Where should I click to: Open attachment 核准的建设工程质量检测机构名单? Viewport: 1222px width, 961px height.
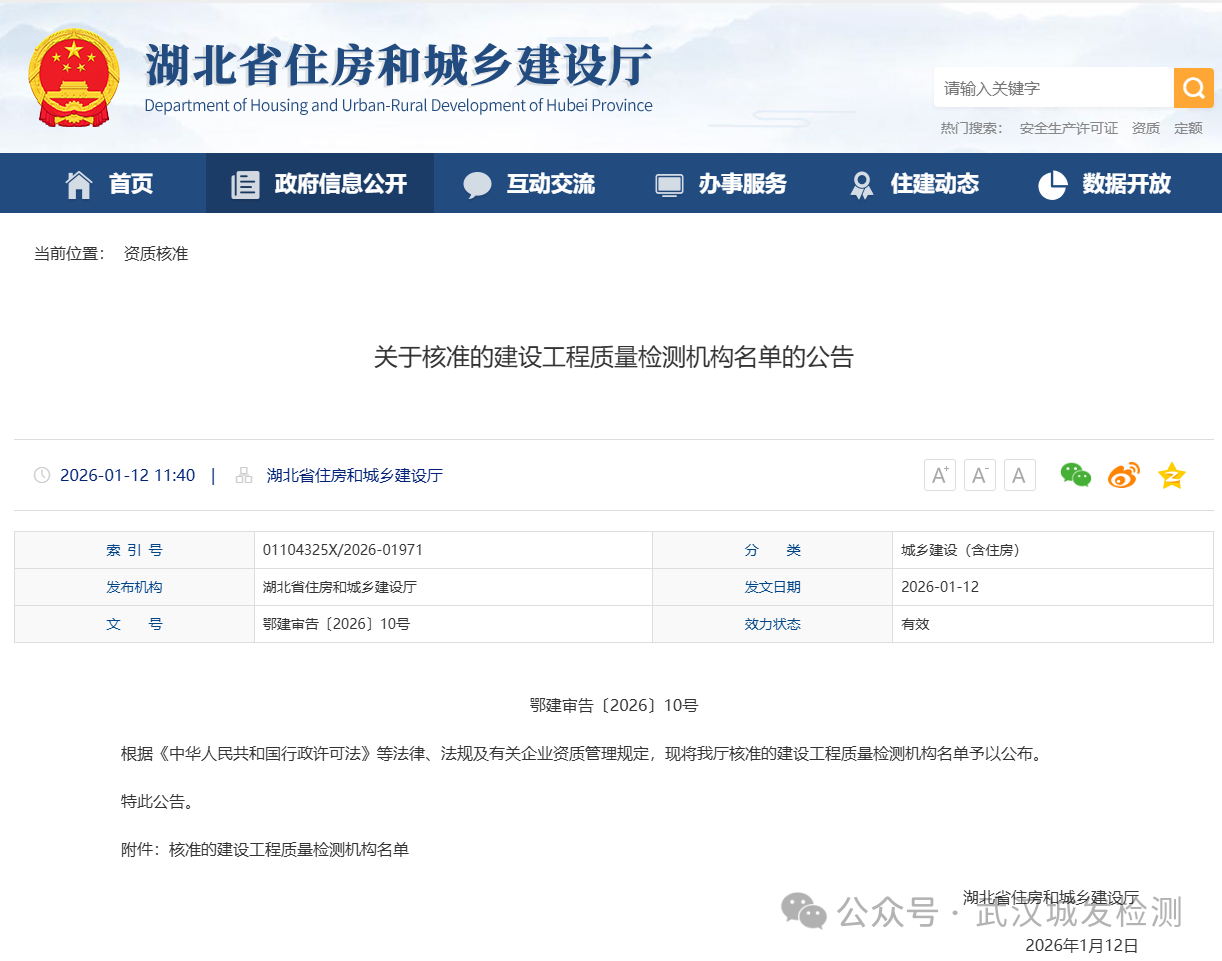tap(289, 850)
